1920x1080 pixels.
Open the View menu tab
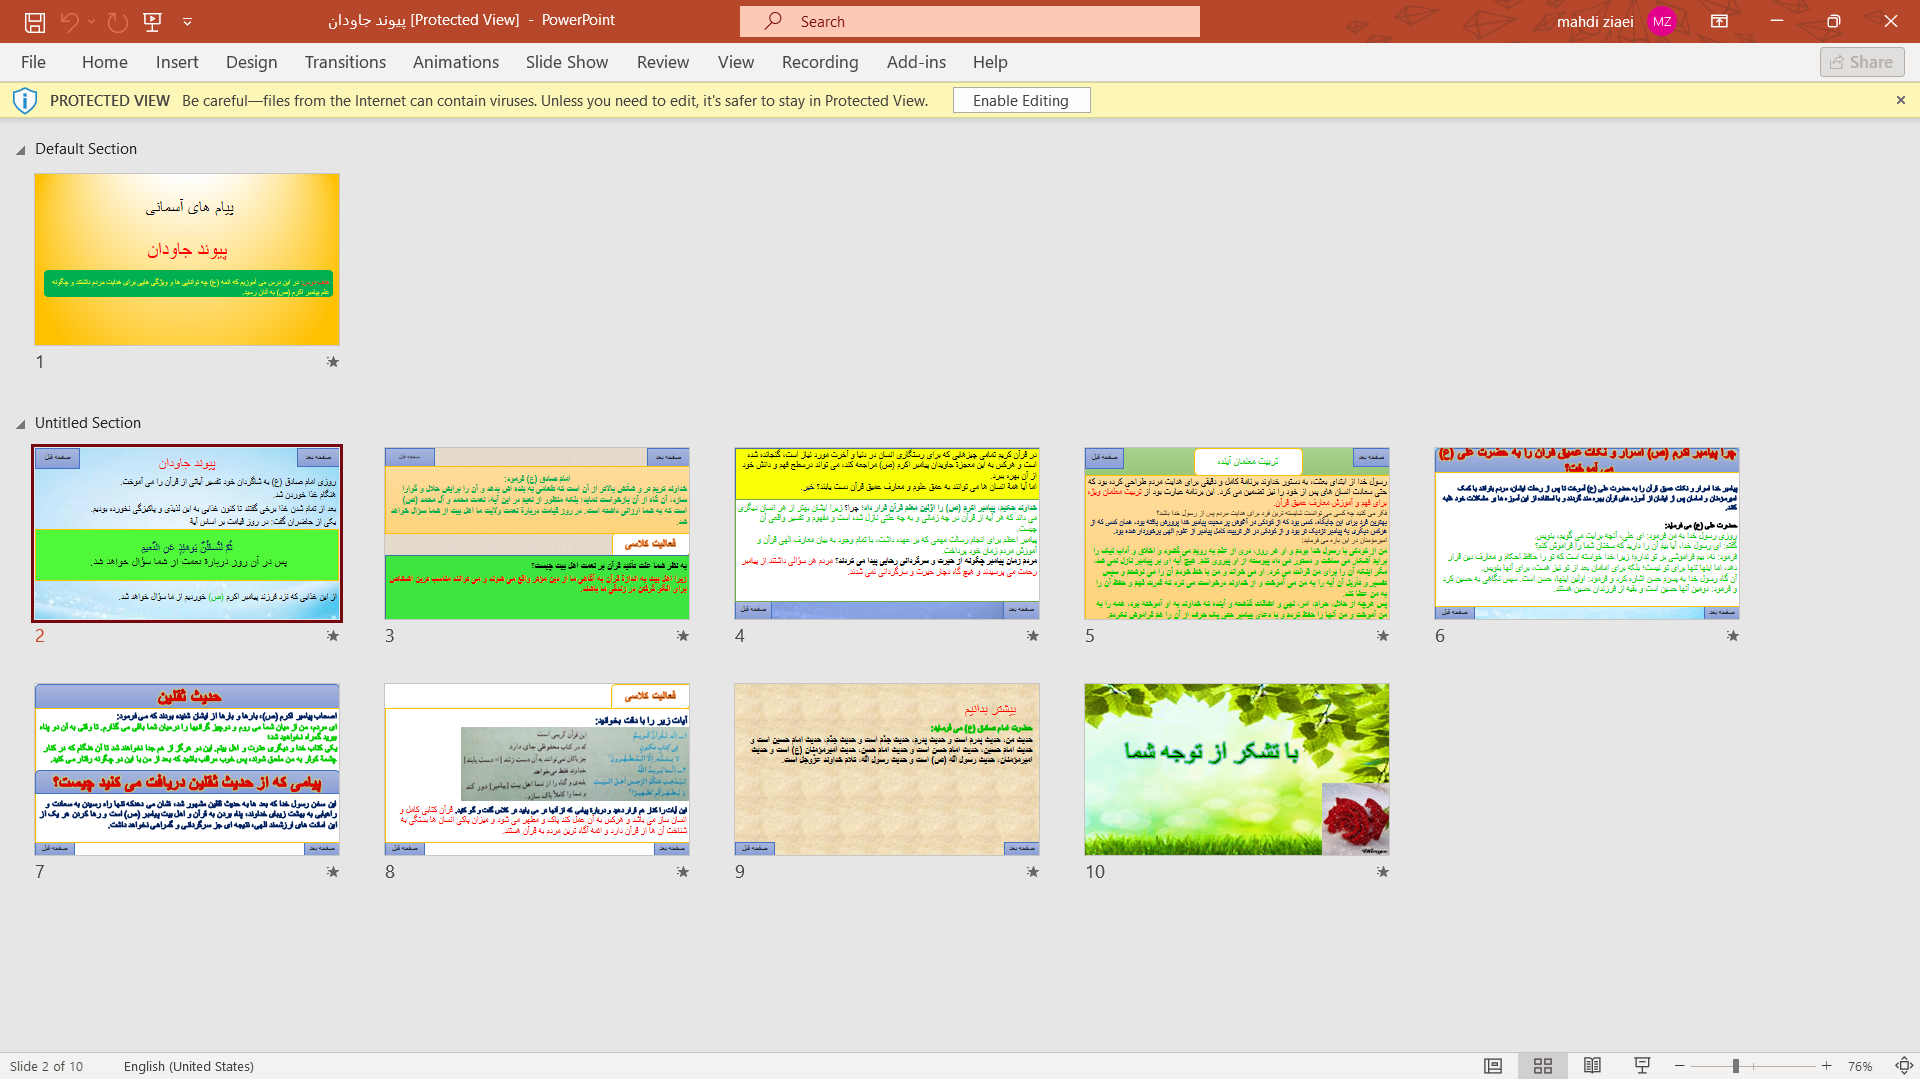click(x=736, y=62)
